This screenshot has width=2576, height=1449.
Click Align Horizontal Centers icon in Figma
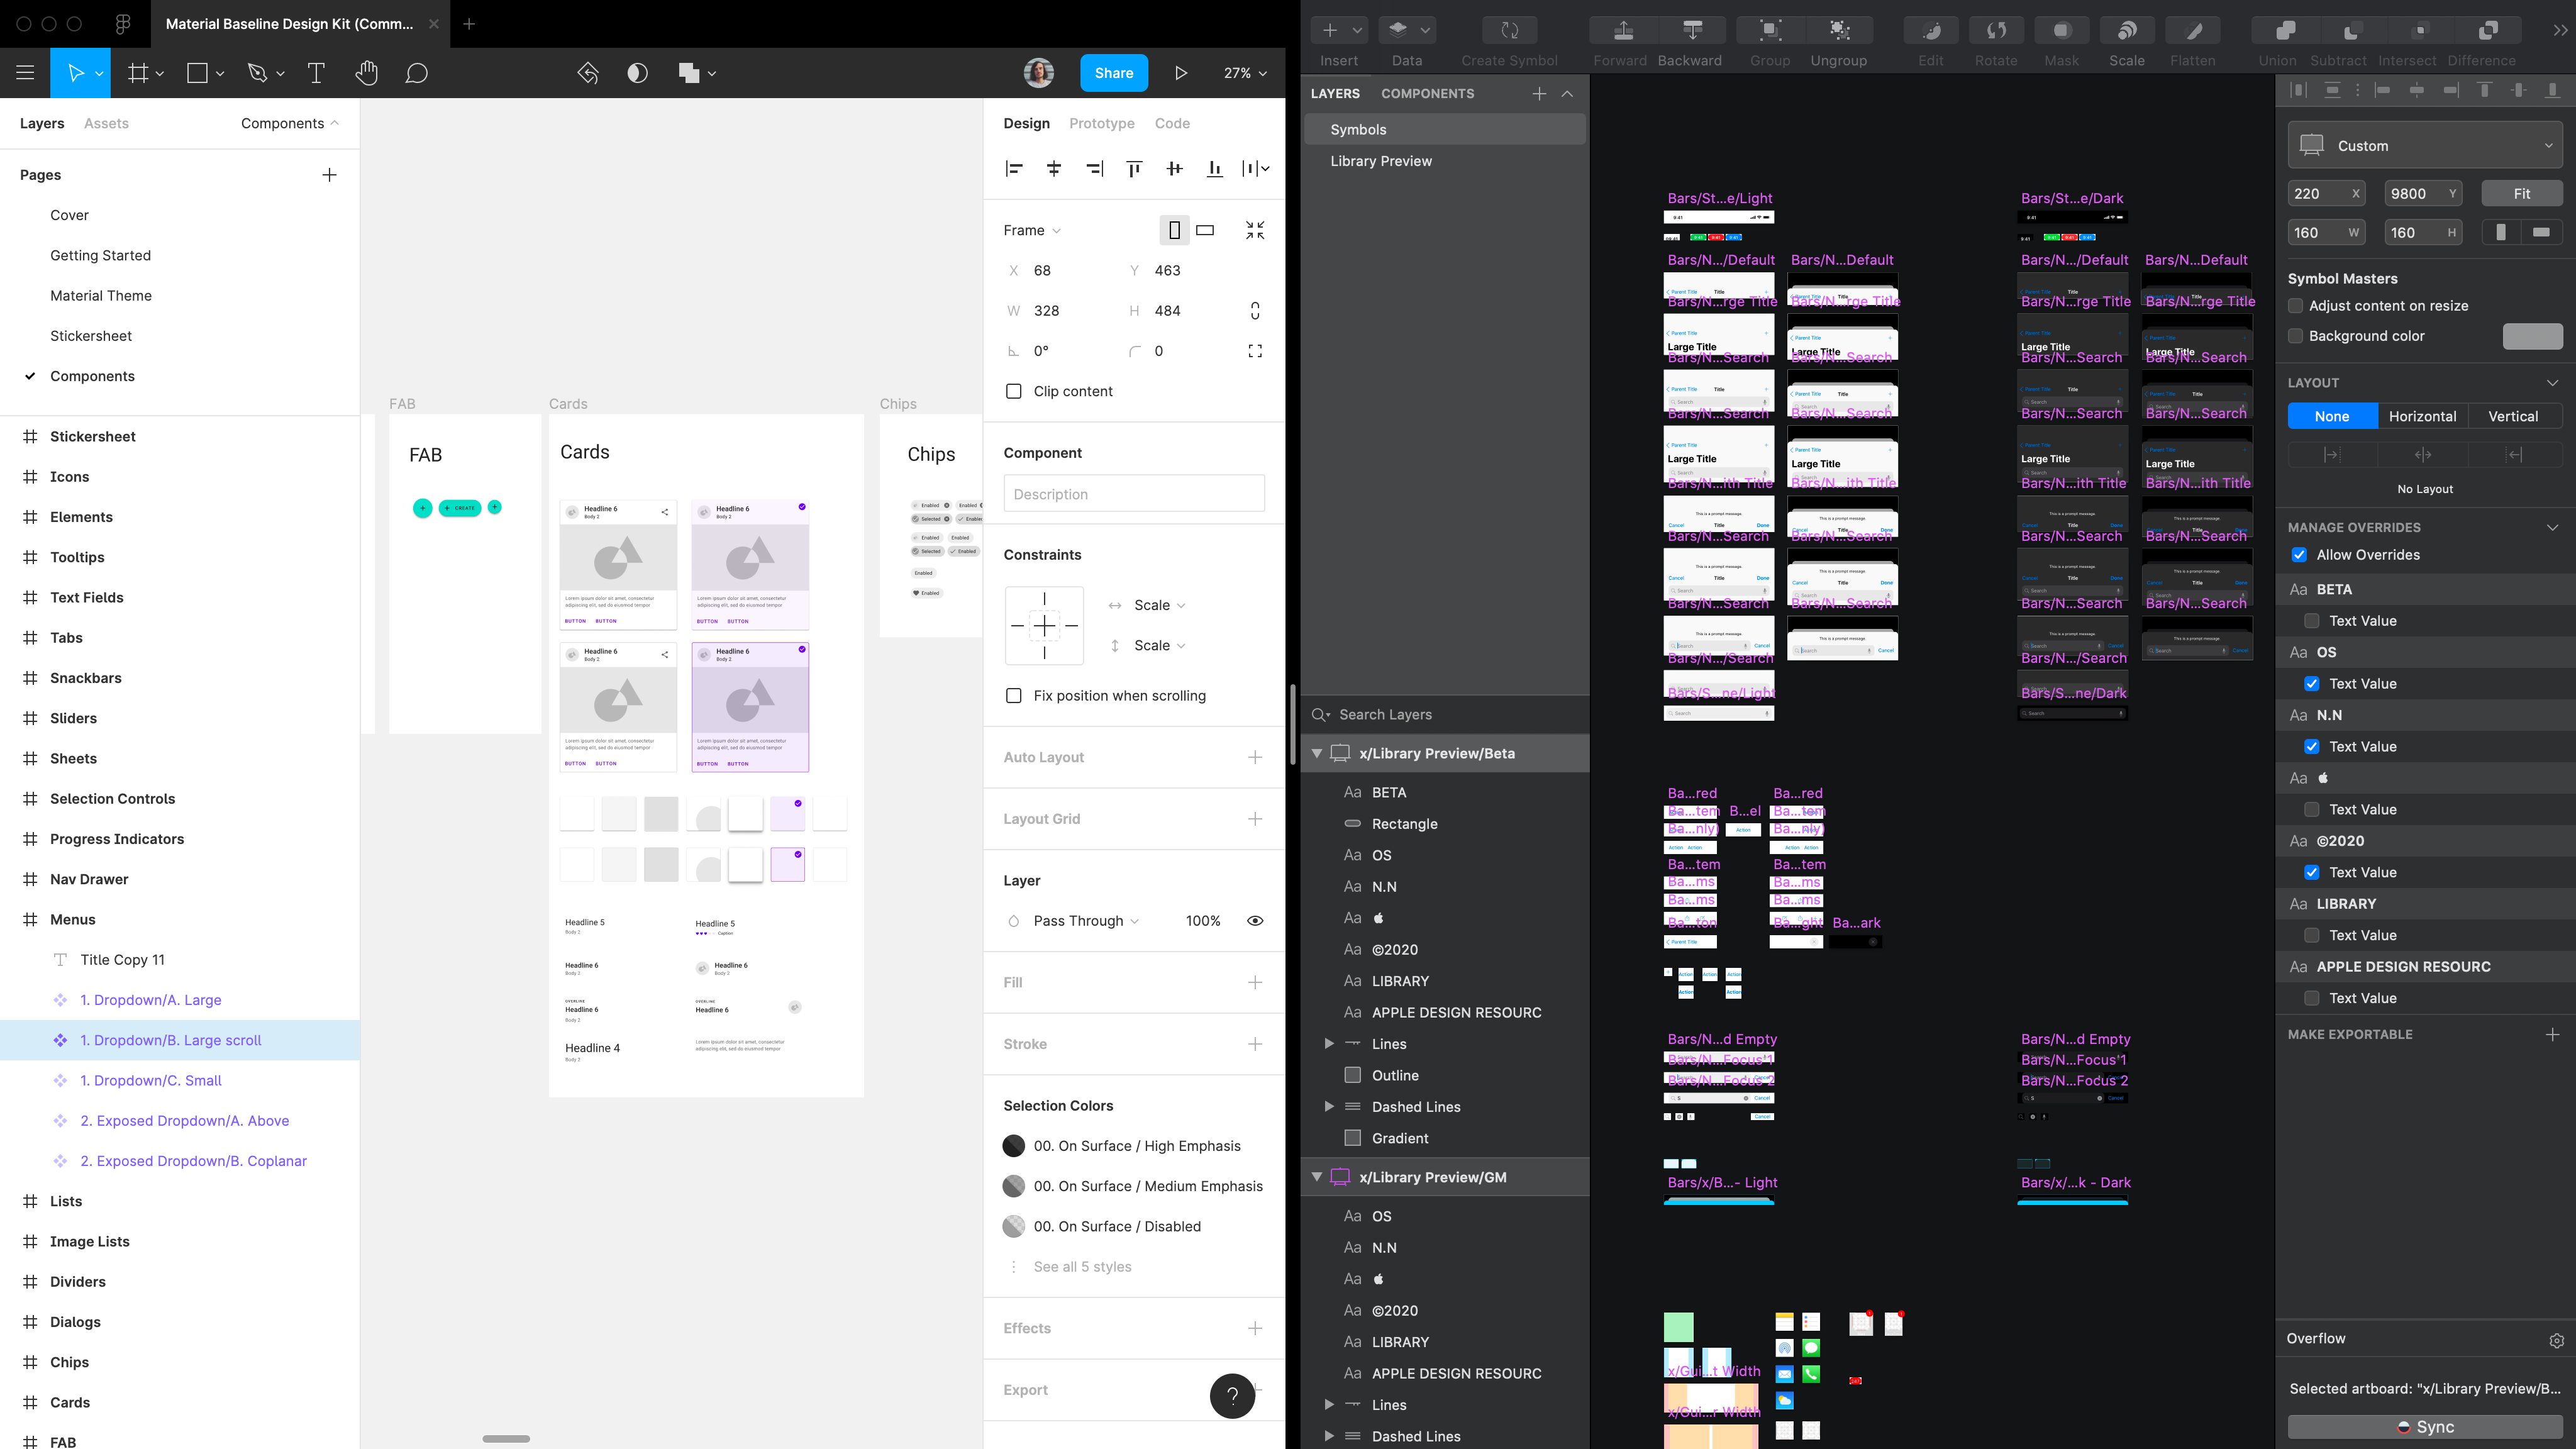click(x=1054, y=169)
